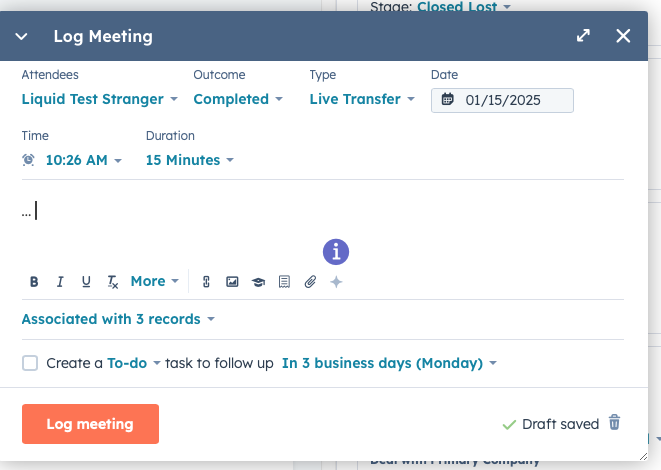The image size is (661, 470).
Task: Insert a link using the link icon
Action: pos(206,282)
